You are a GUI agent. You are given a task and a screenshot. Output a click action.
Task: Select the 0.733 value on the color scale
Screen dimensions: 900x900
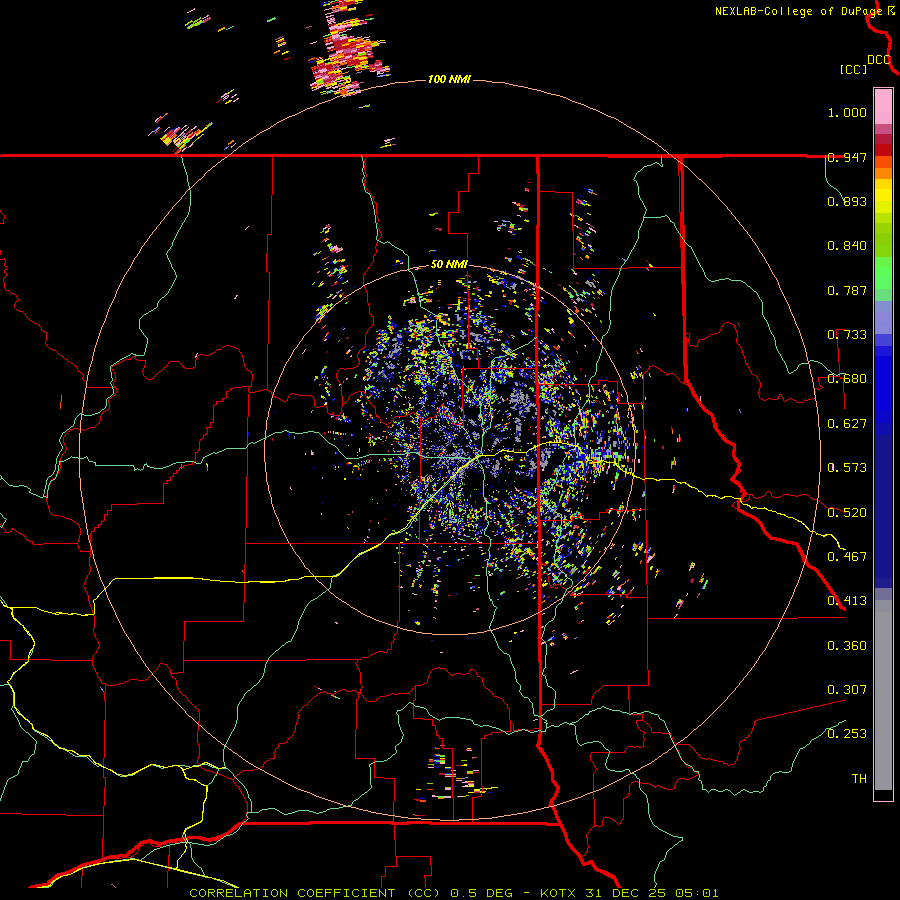pos(847,335)
